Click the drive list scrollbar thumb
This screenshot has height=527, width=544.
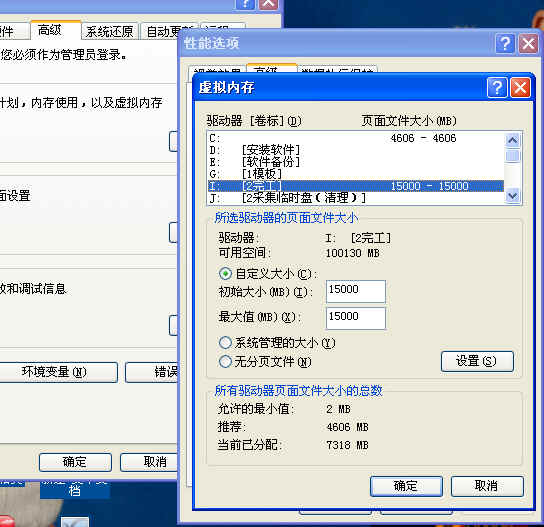[512, 155]
